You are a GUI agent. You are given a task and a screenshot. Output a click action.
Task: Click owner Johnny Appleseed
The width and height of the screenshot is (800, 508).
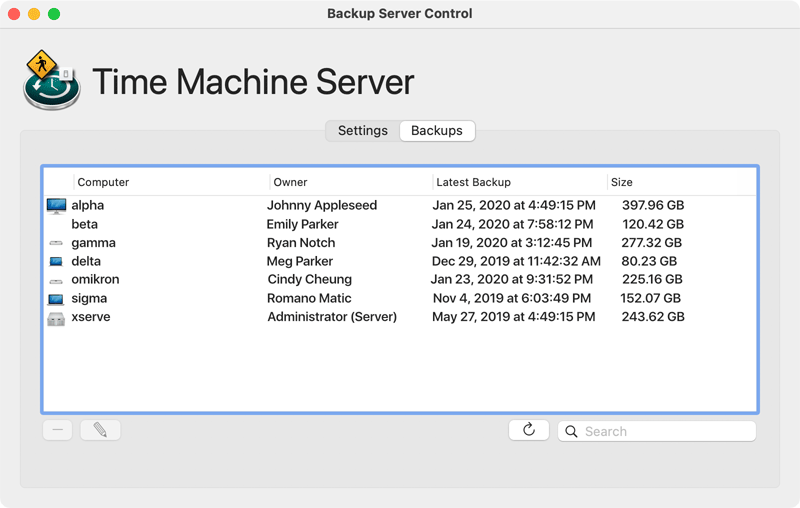pos(322,206)
